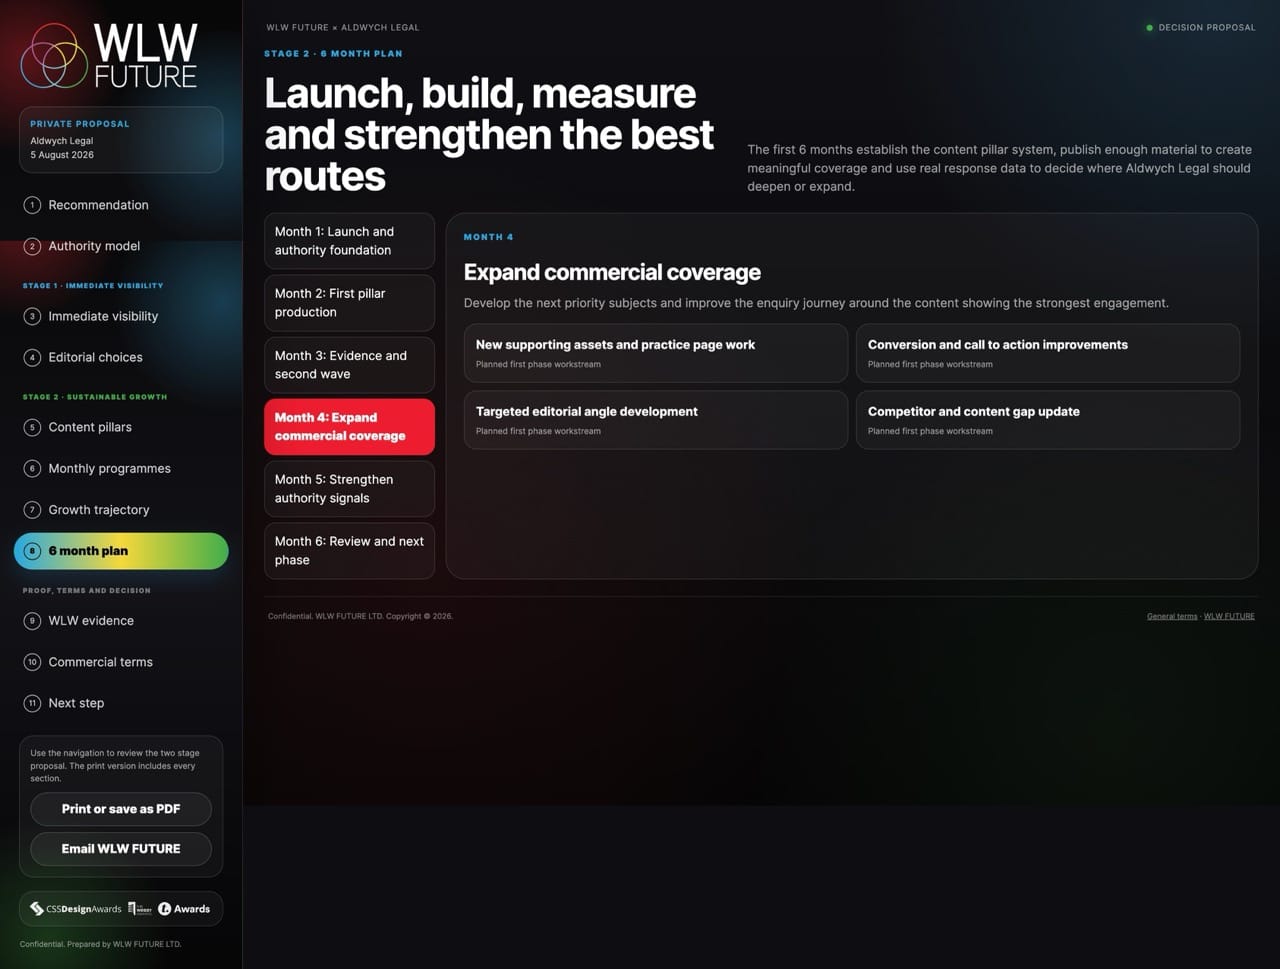Go to Monthly programmes
This screenshot has width=1280, height=969.
(121, 468)
